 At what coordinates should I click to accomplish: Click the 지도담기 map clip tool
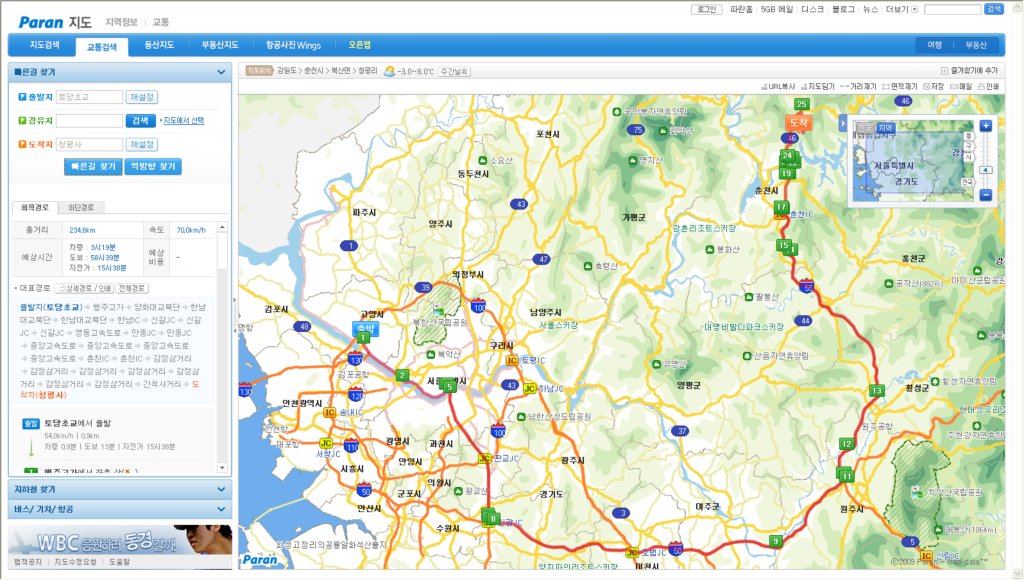click(818, 87)
